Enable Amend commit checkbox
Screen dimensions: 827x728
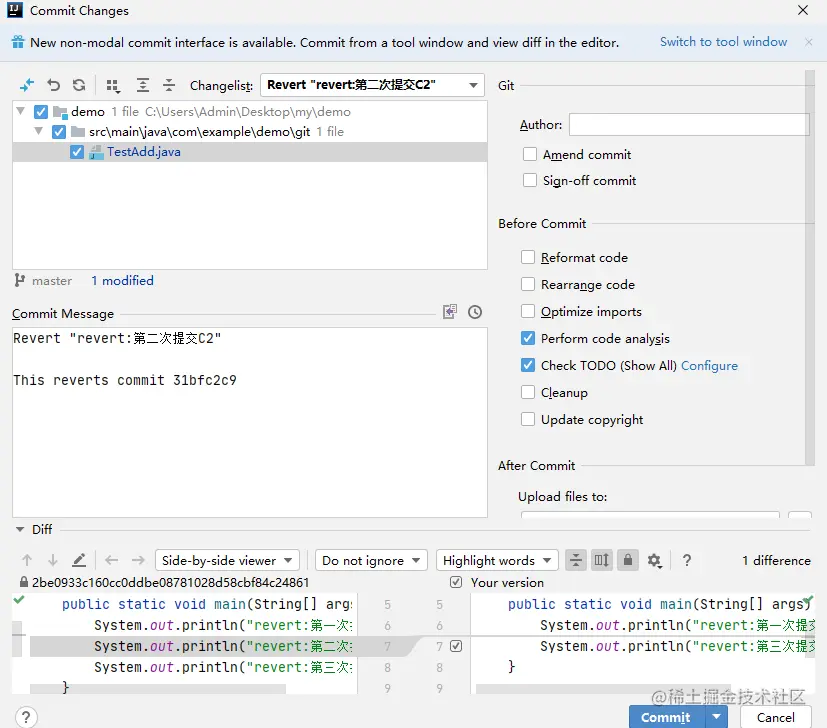click(530, 154)
